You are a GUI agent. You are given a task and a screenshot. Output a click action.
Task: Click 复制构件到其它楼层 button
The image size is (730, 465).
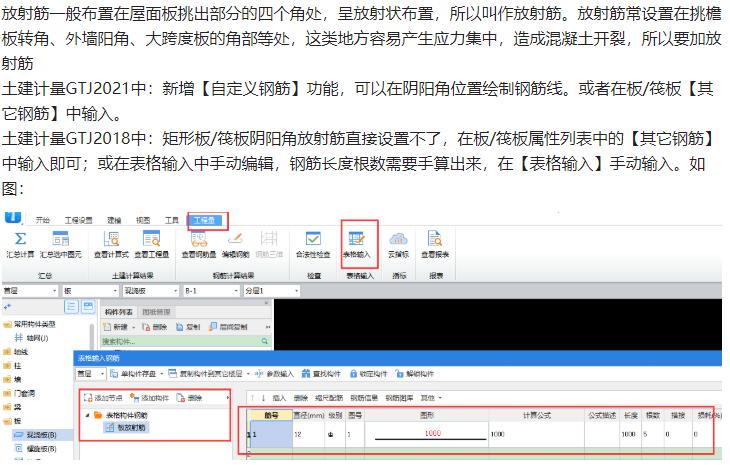coord(205,374)
